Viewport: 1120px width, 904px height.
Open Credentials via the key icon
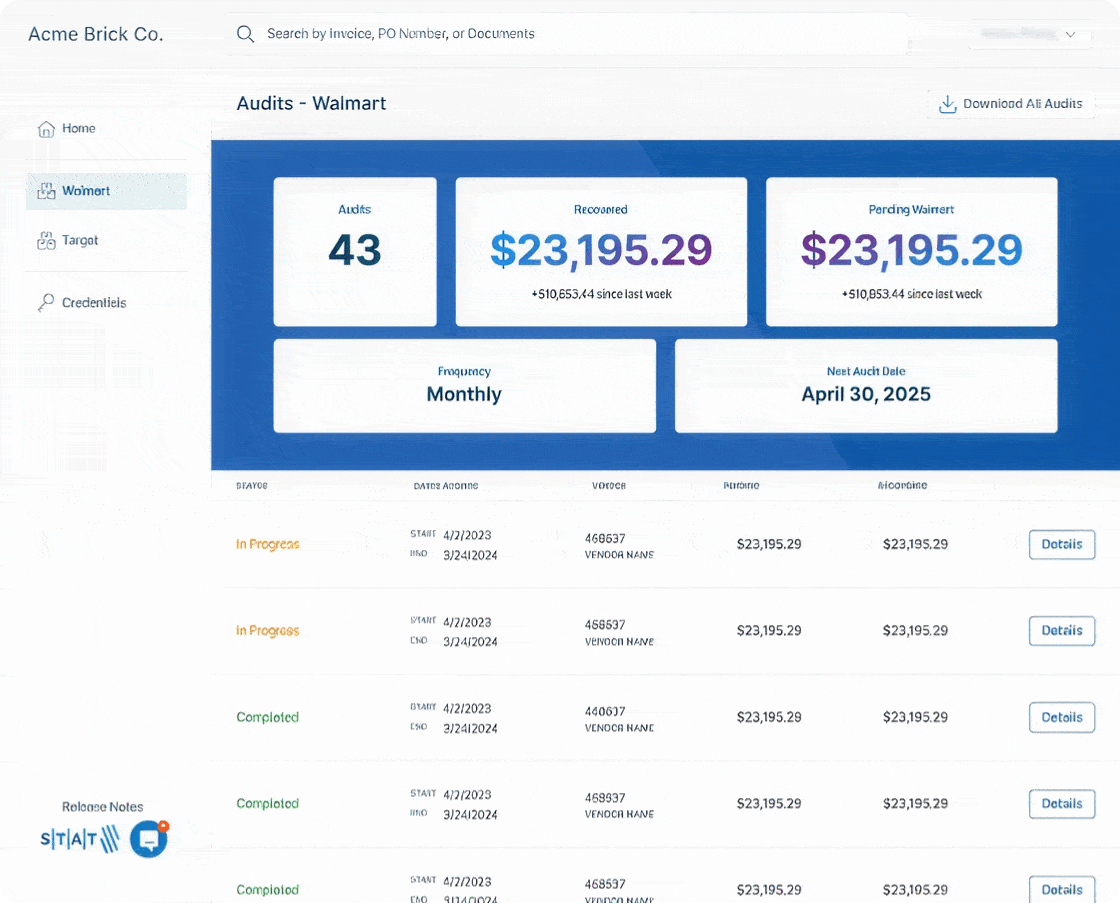tap(46, 303)
